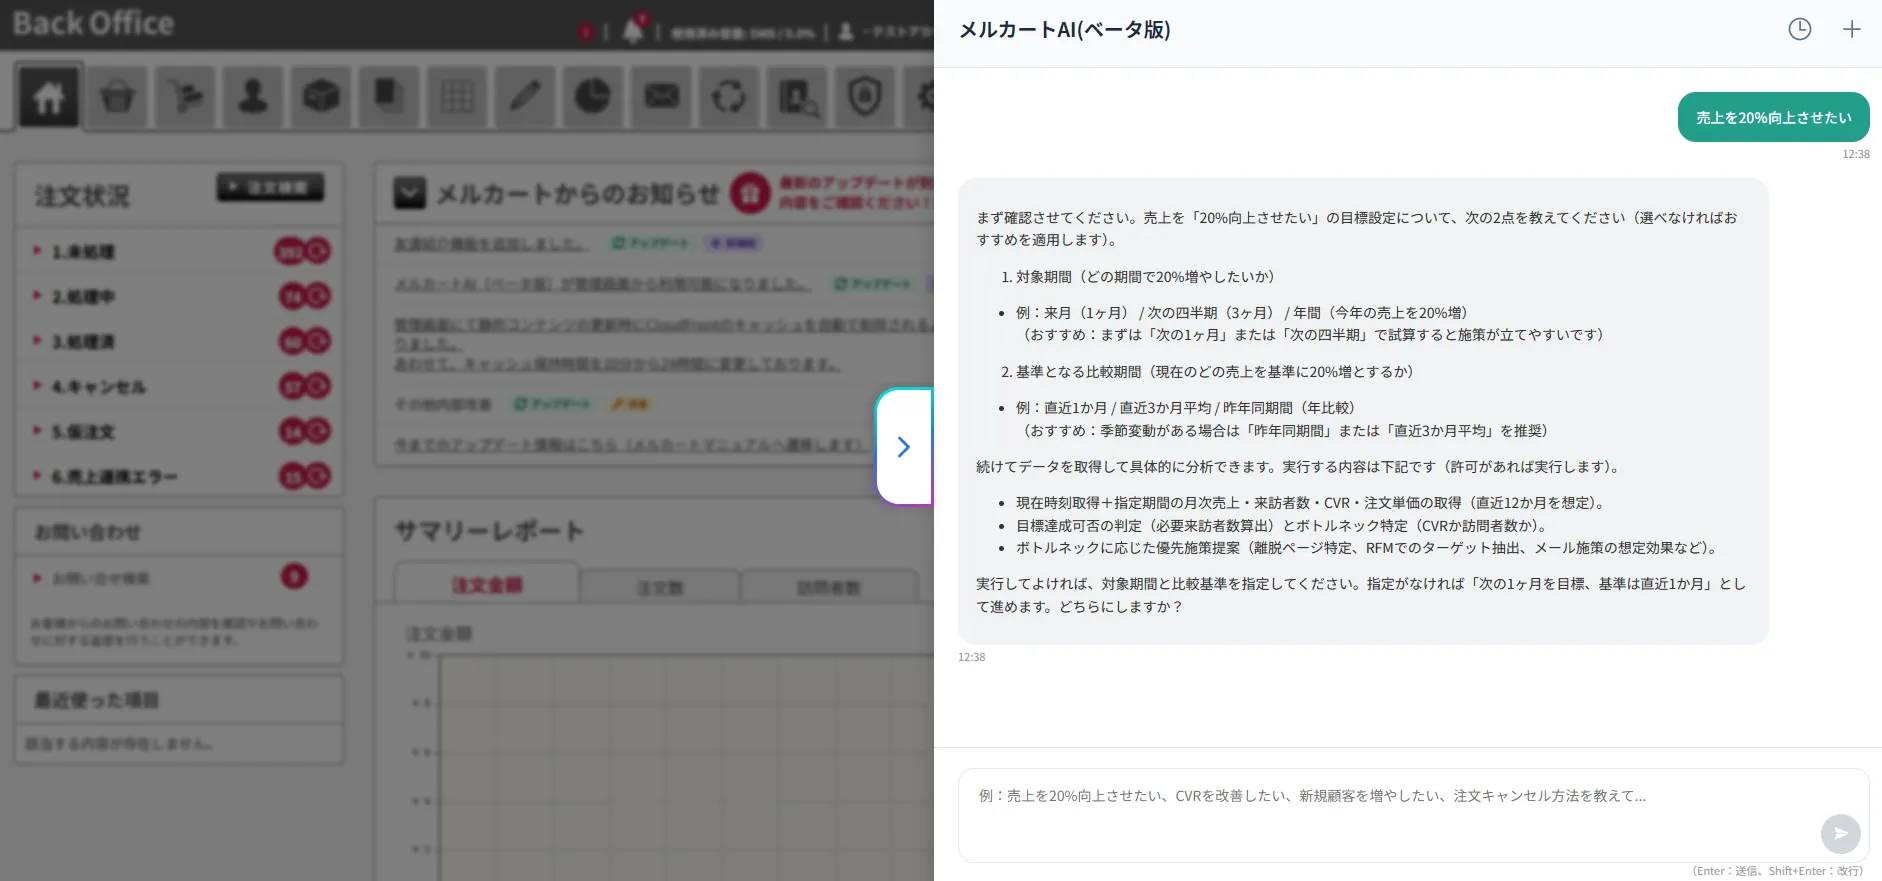Open the Home icon in Back Office toolbar
Screen dimensions: 1882x881
(49, 97)
